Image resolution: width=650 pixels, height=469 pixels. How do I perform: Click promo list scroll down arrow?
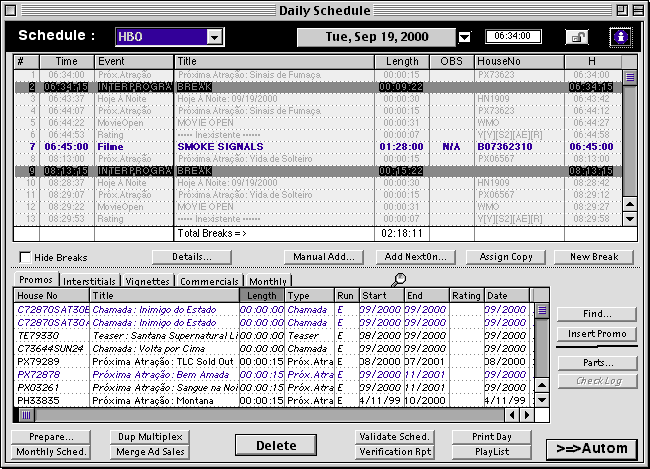point(542,400)
